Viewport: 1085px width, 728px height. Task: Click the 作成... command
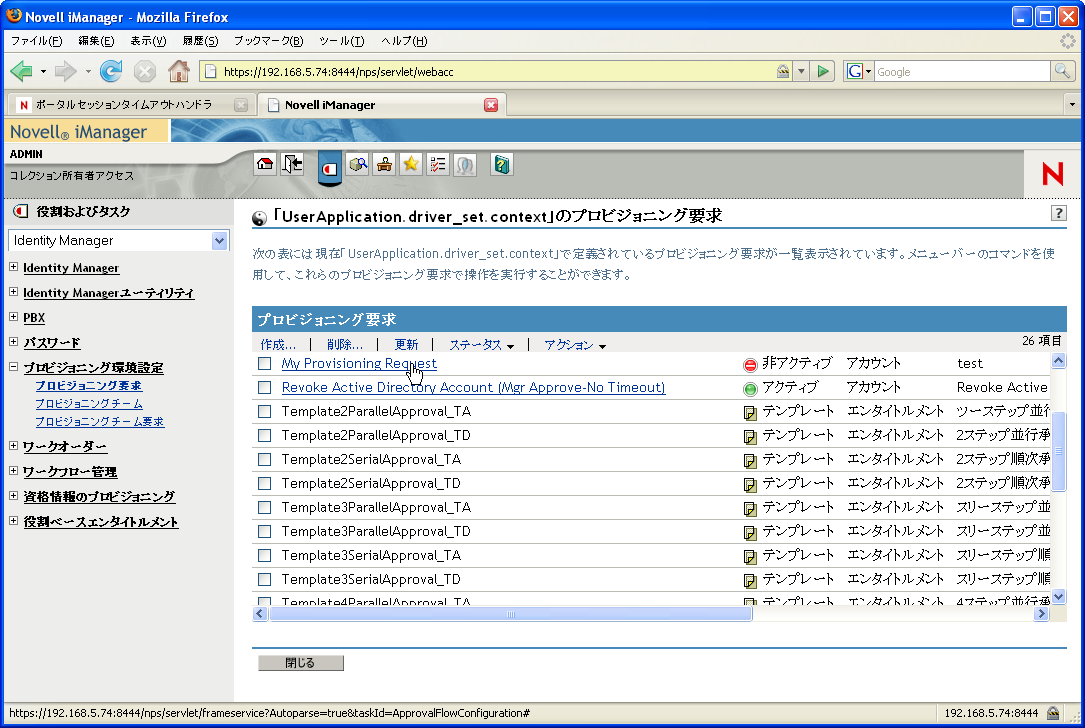[x=278, y=345]
